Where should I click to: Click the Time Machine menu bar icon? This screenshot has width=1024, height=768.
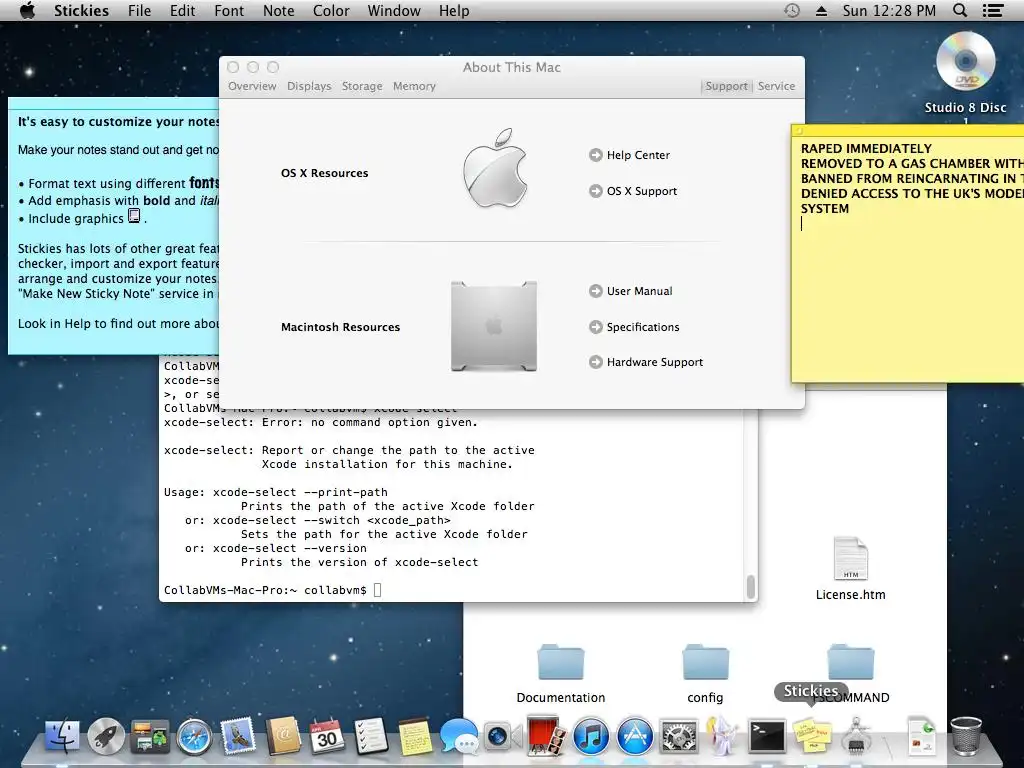click(x=792, y=10)
